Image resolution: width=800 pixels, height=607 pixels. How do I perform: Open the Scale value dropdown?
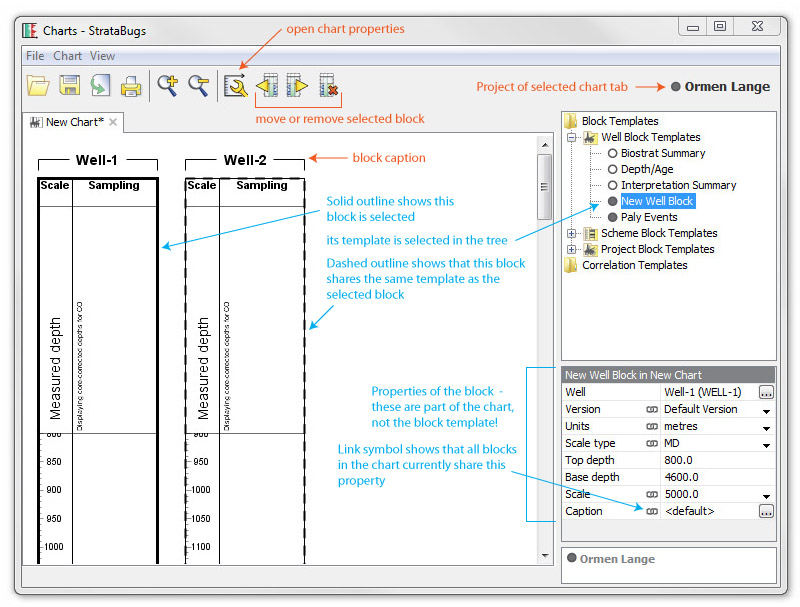point(766,496)
